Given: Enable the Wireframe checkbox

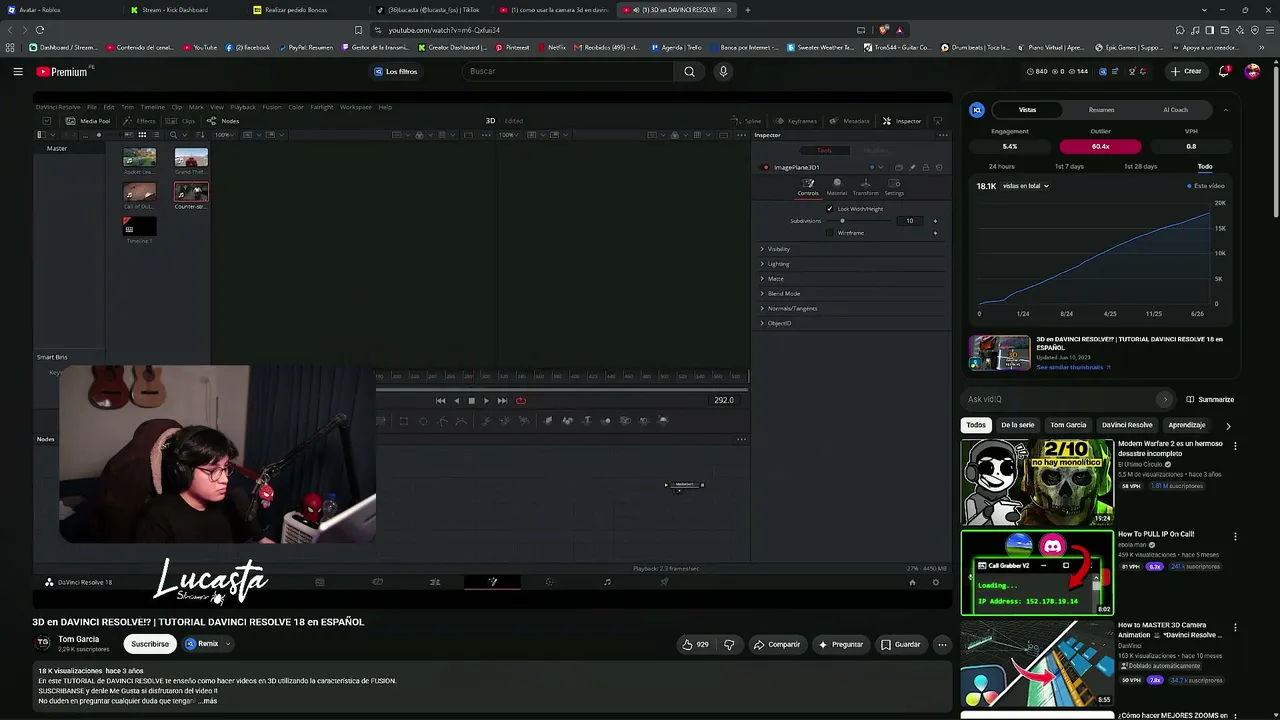Looking at the screenshot, I should 829,233.
